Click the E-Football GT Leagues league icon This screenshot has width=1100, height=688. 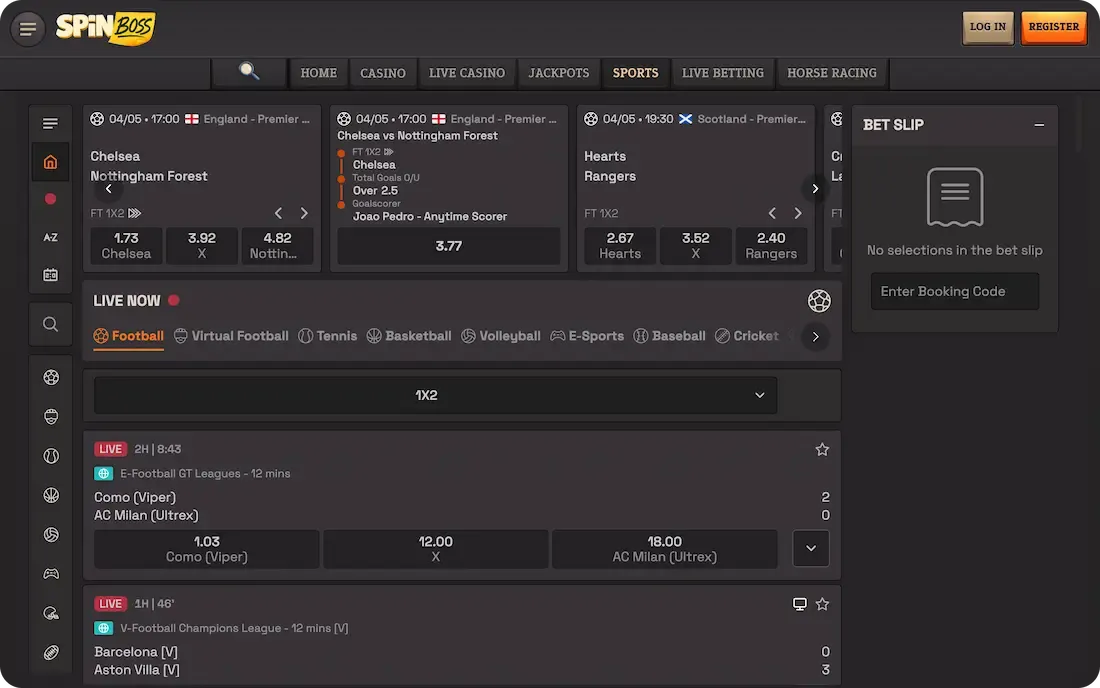tap(104, 473)
